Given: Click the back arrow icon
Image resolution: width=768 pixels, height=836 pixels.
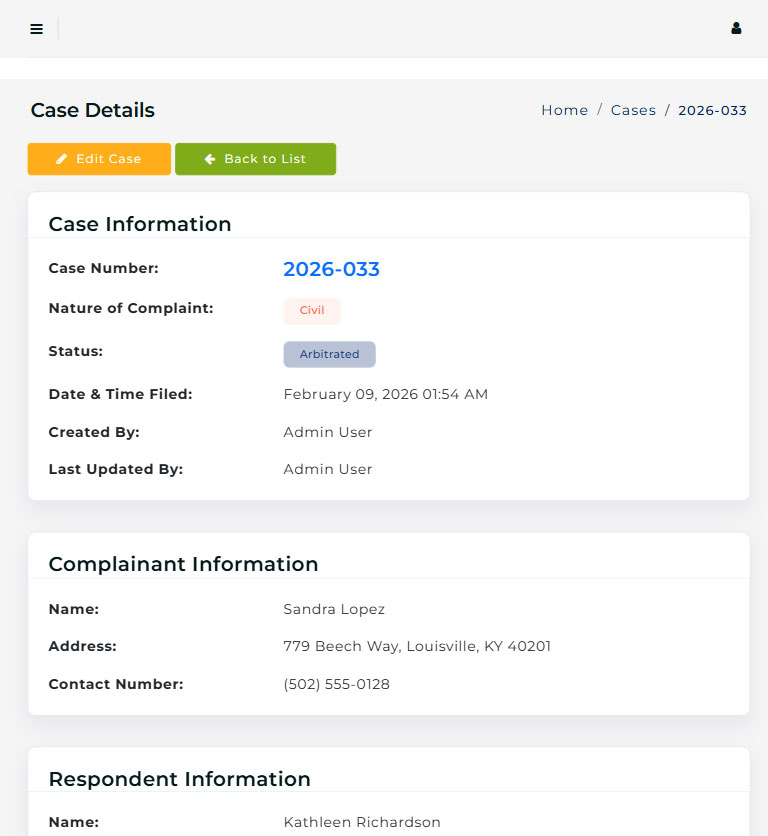Looking at the screenshot, I should (210, 159).
